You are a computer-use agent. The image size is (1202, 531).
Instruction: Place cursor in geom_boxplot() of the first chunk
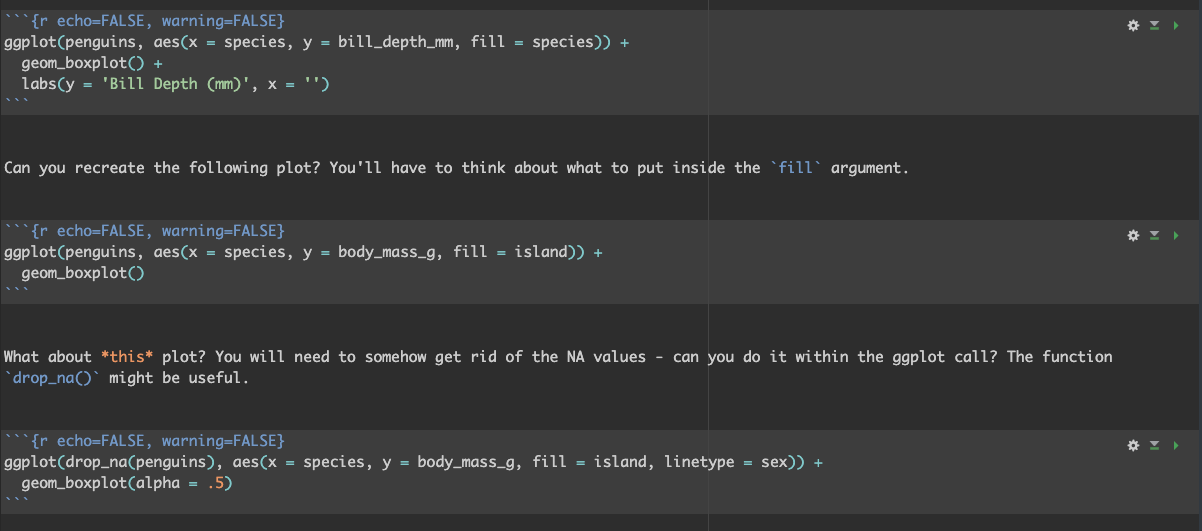pyautogui.click(x=83, y=63)
